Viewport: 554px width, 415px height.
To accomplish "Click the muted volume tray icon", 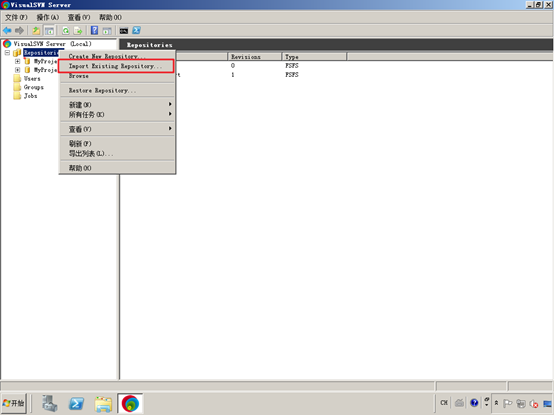I will (534, 403).
